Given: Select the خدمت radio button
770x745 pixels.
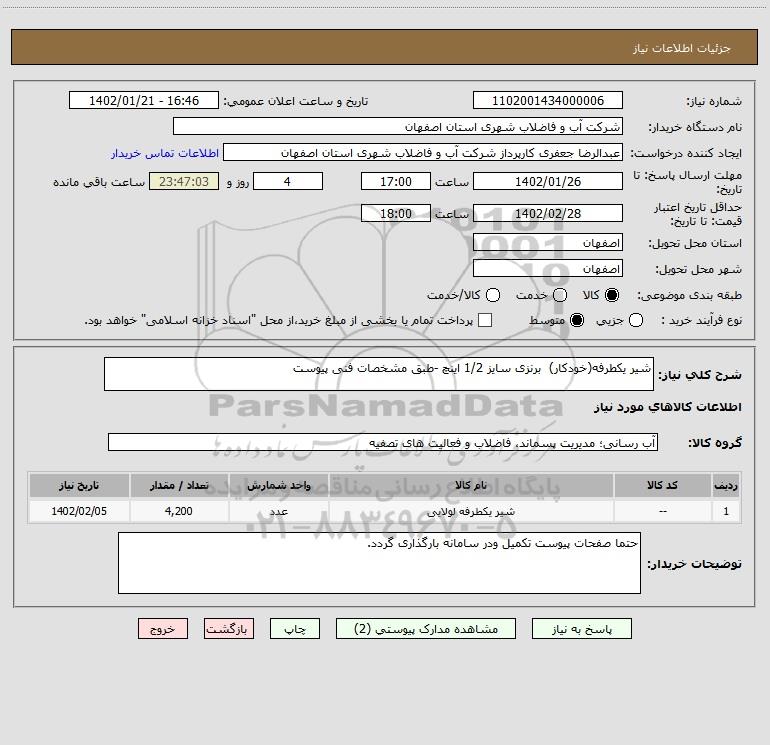Looking at the screenshot, I should click(560, 295).
